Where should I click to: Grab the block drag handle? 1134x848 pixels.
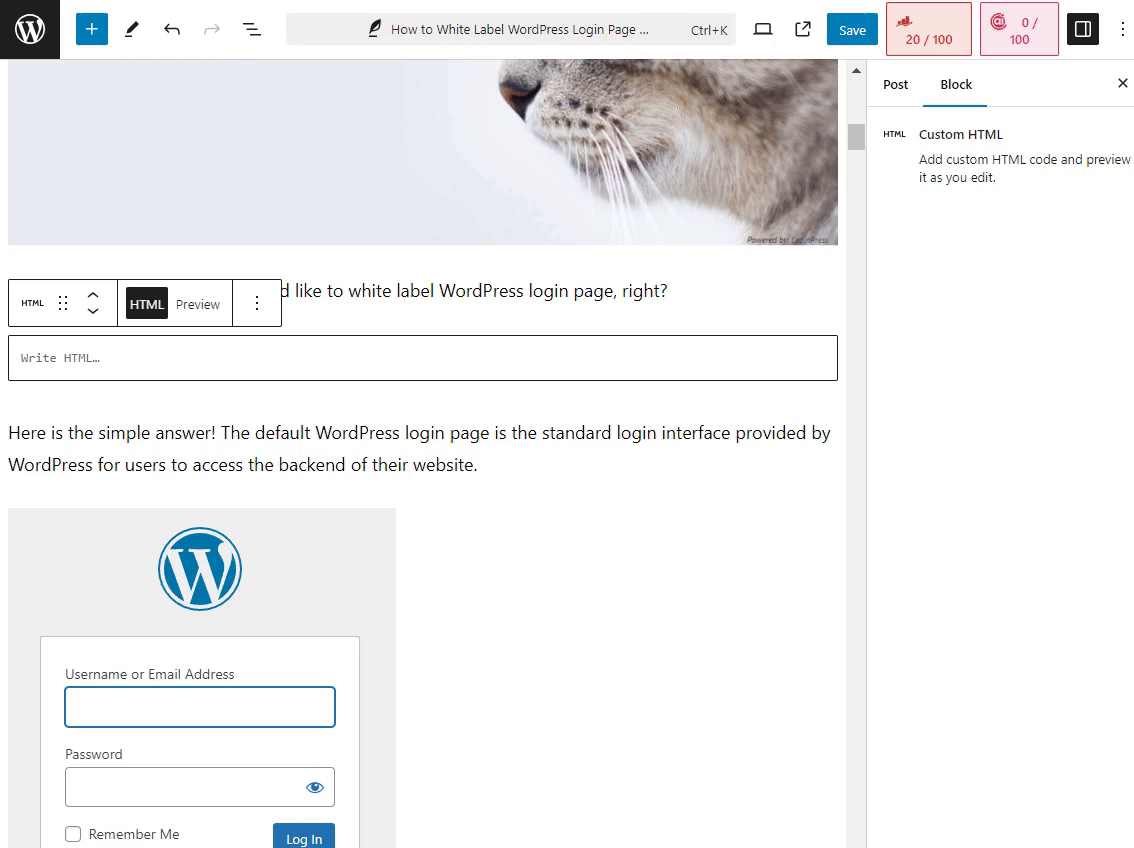(x=63, y=304)
